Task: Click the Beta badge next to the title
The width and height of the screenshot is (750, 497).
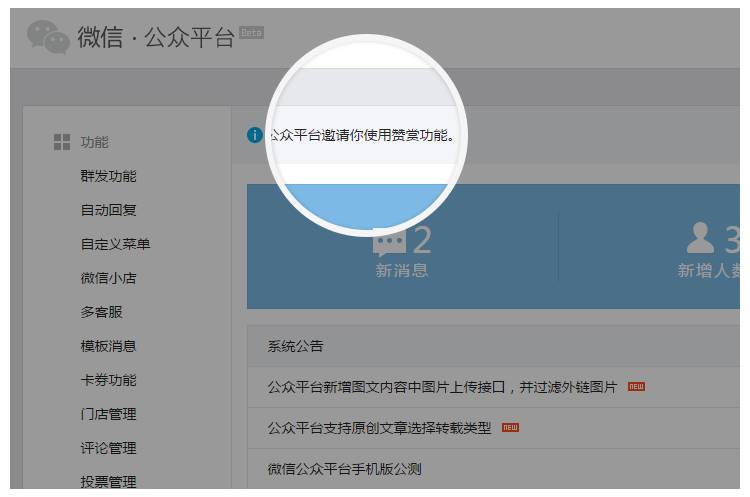Action: 251,33
